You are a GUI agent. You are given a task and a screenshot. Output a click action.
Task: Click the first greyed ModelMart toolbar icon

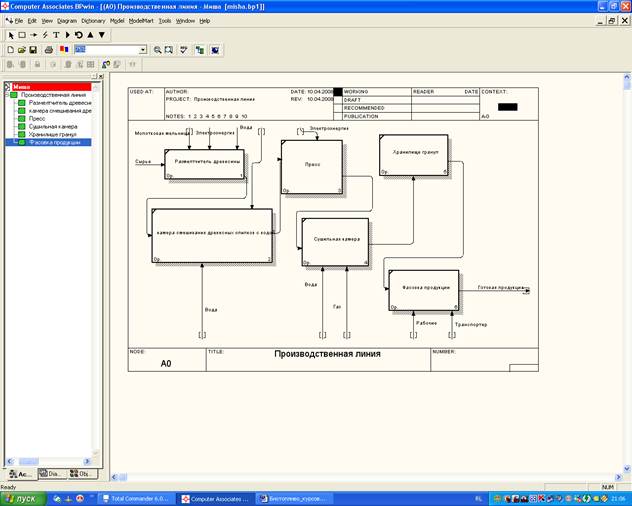pos(10,65)
